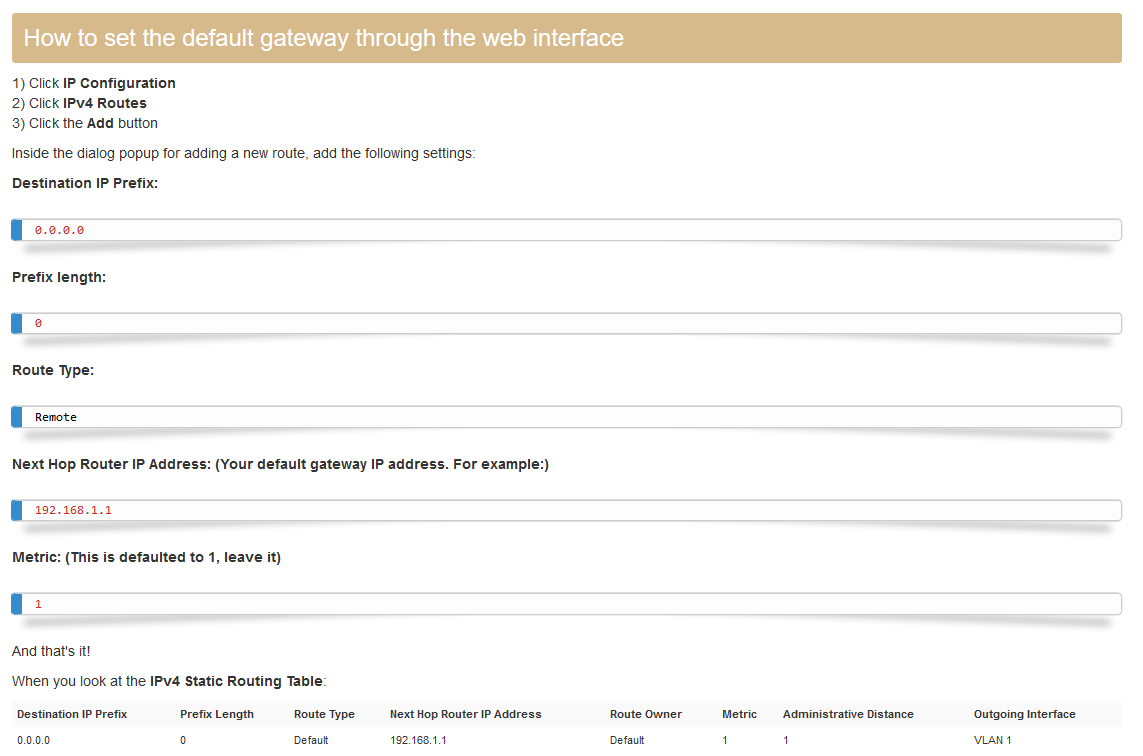Click the "Outgoing Interface" column header

coord(1024,714)
